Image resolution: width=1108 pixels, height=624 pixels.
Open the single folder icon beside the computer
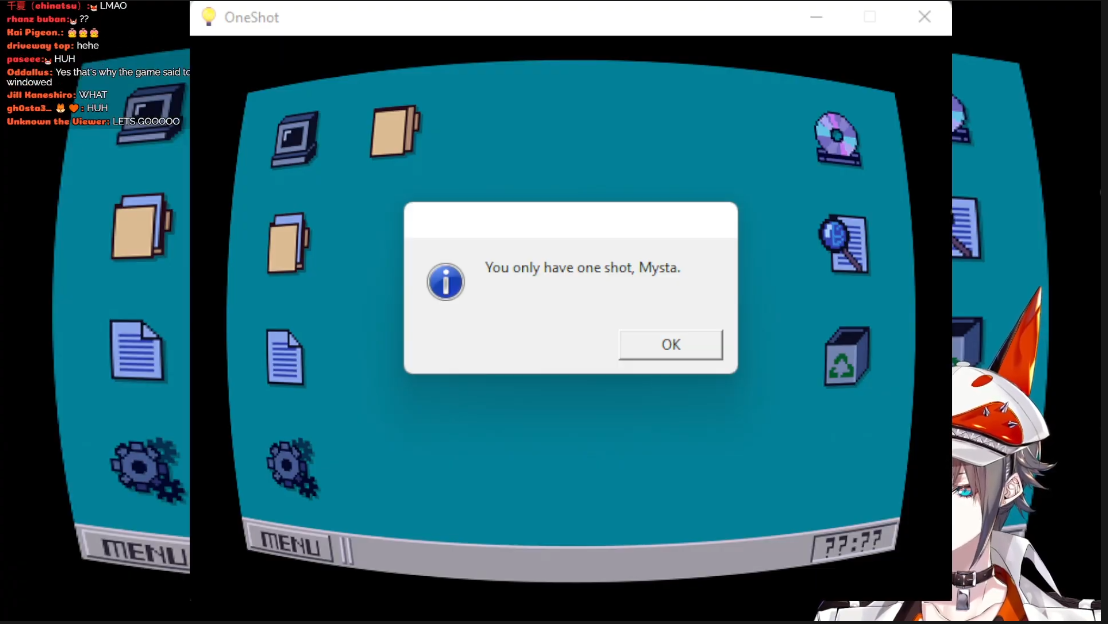(x=395, y=131)
